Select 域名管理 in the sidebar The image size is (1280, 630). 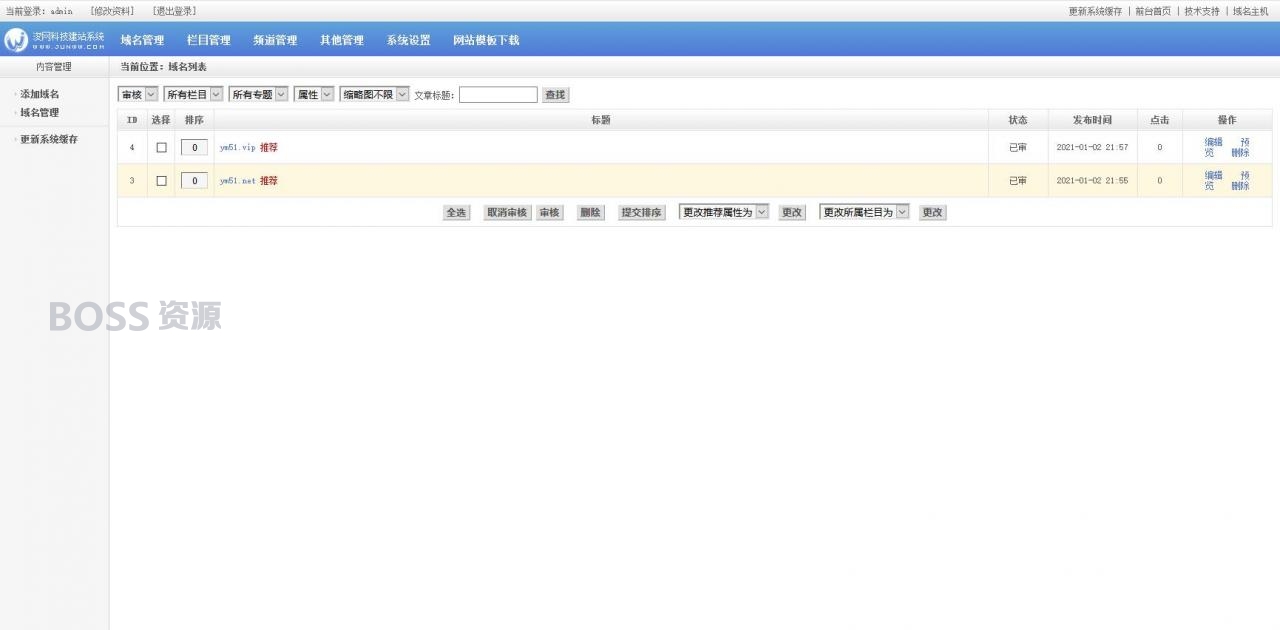[x=40, y=113]
